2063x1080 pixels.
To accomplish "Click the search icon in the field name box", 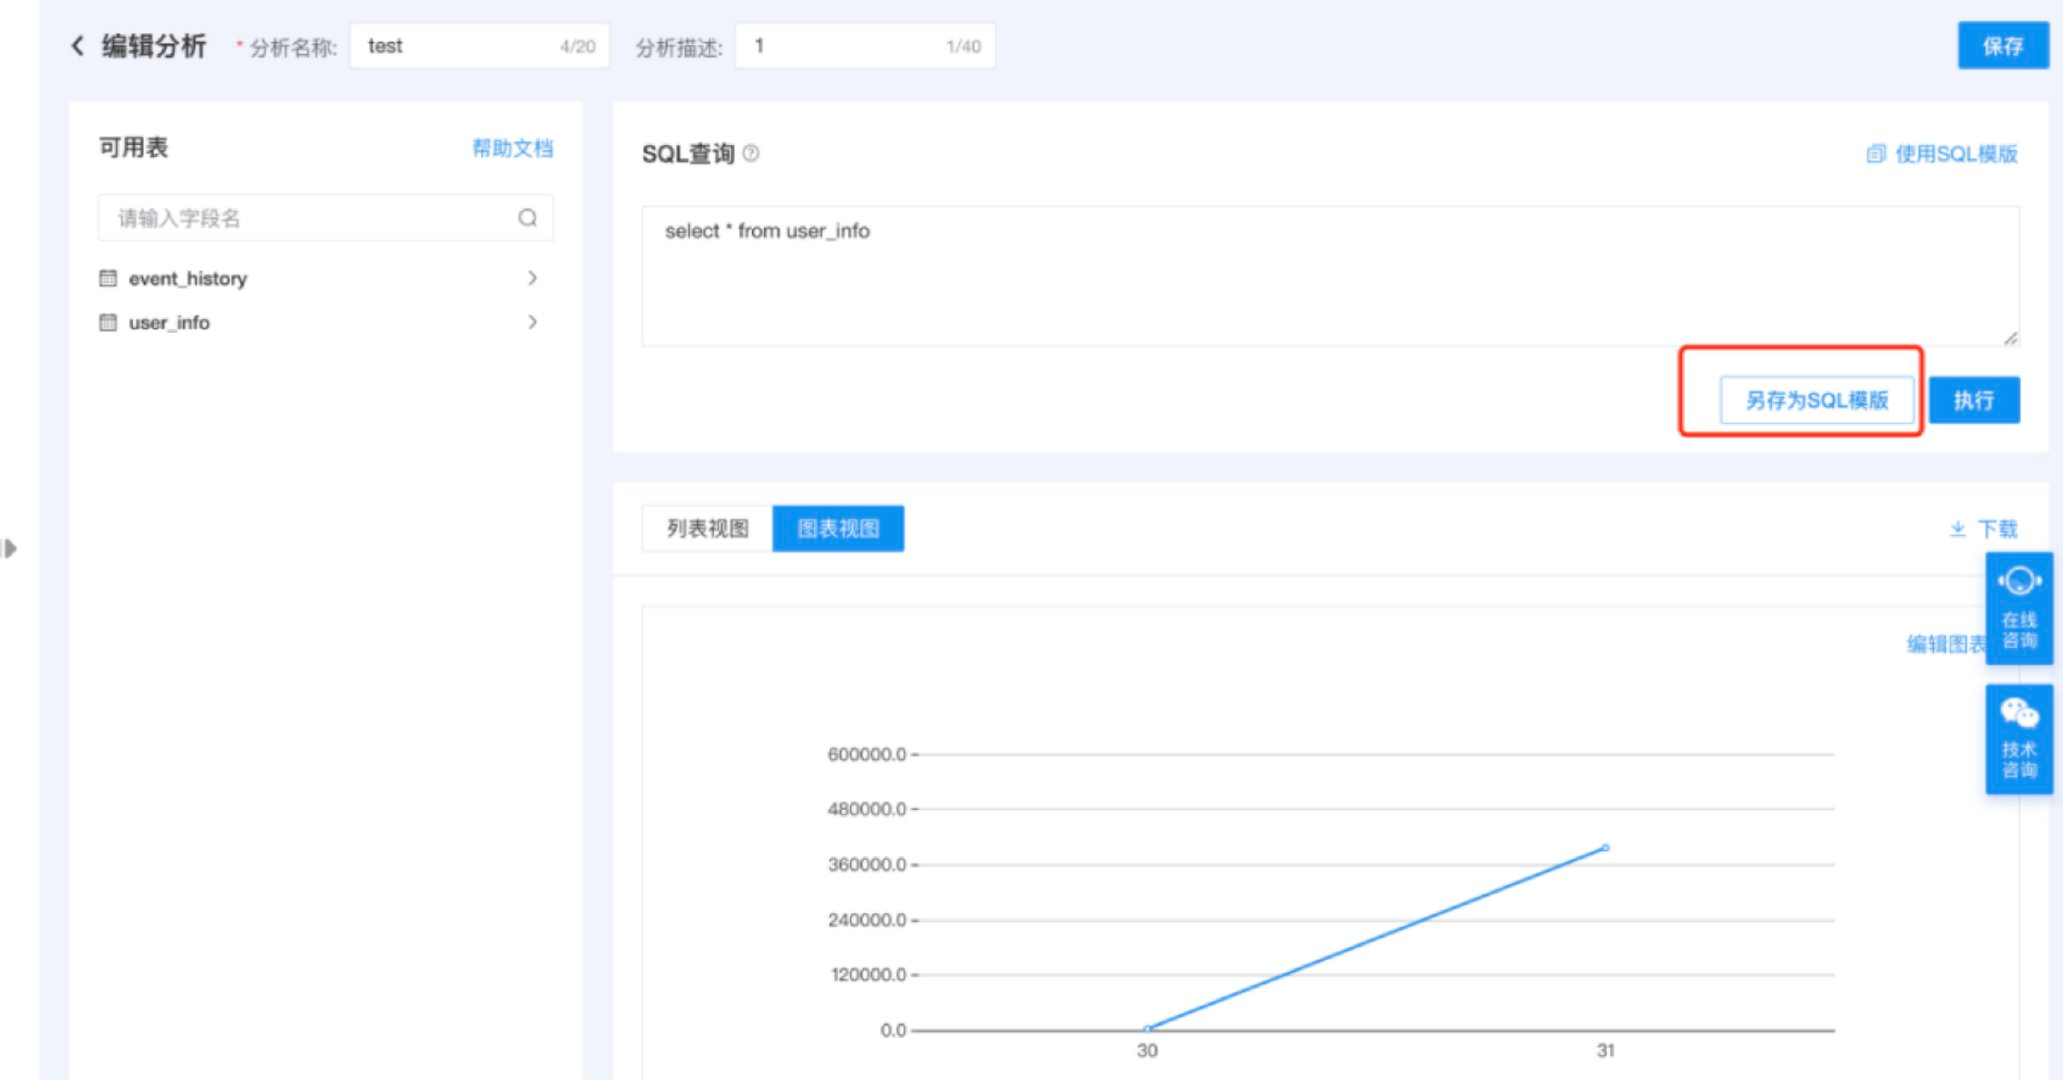I will click(x=527, y=218).
